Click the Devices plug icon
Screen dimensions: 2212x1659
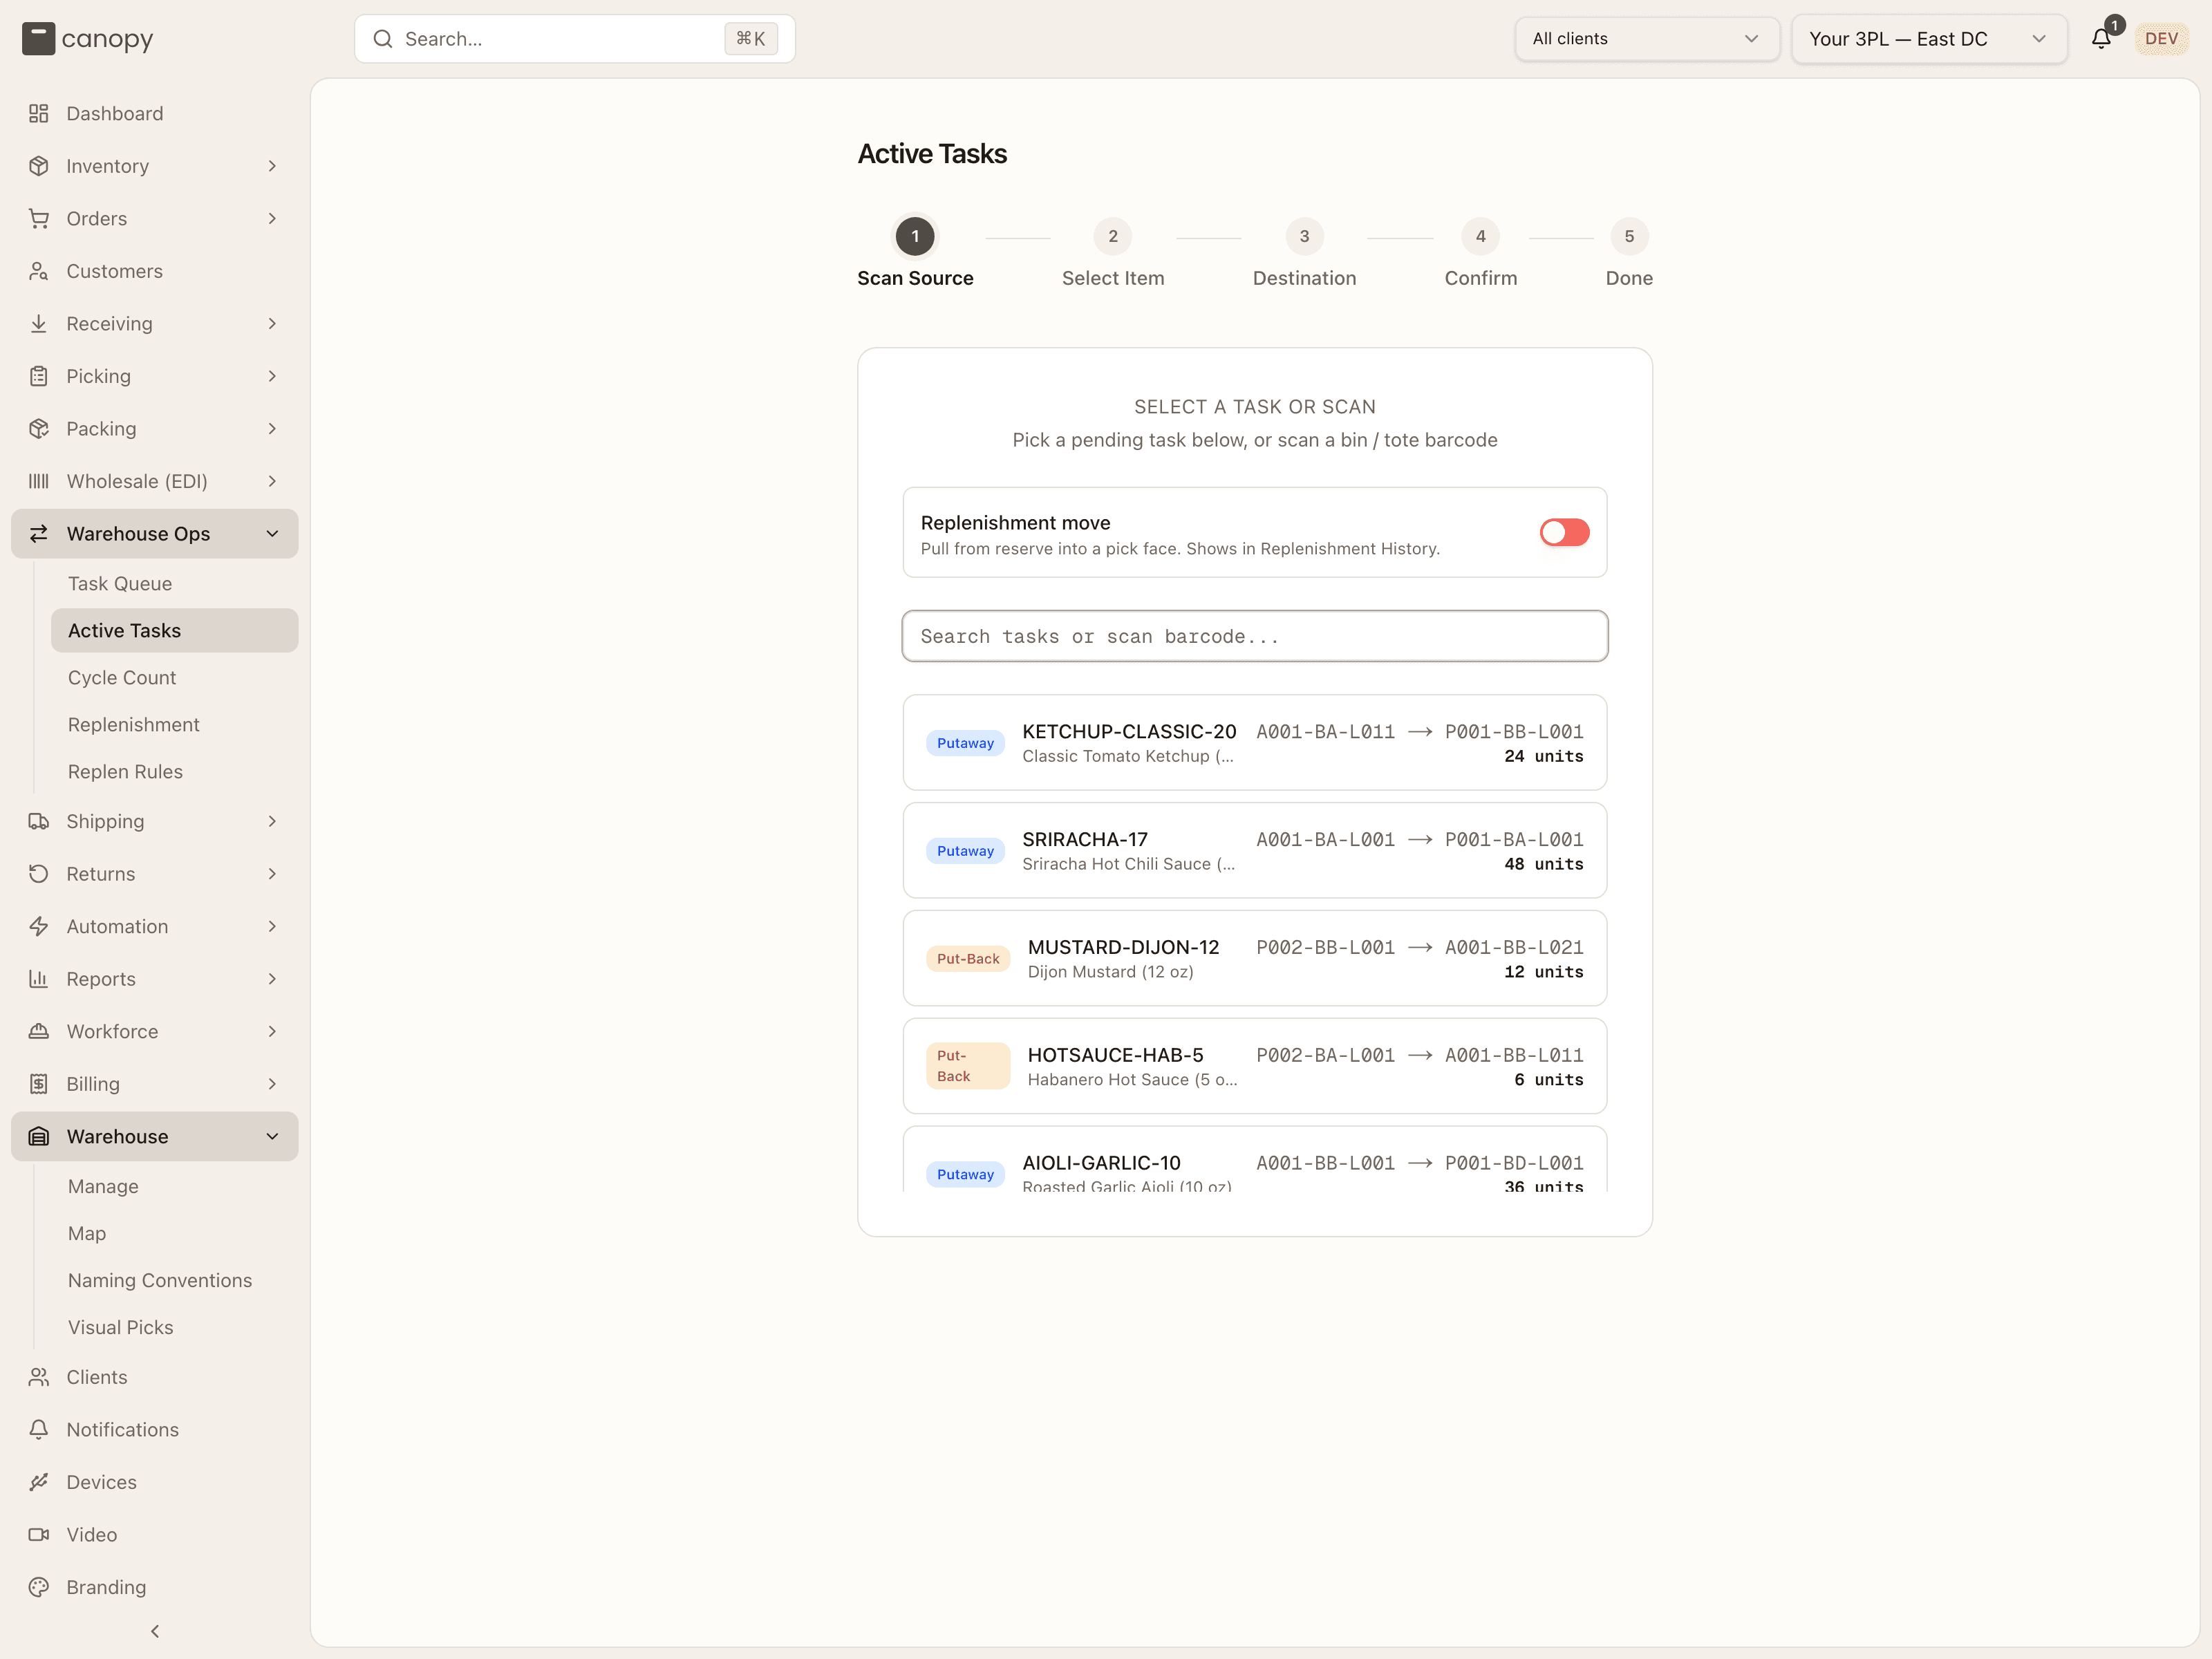(39, 1482)
